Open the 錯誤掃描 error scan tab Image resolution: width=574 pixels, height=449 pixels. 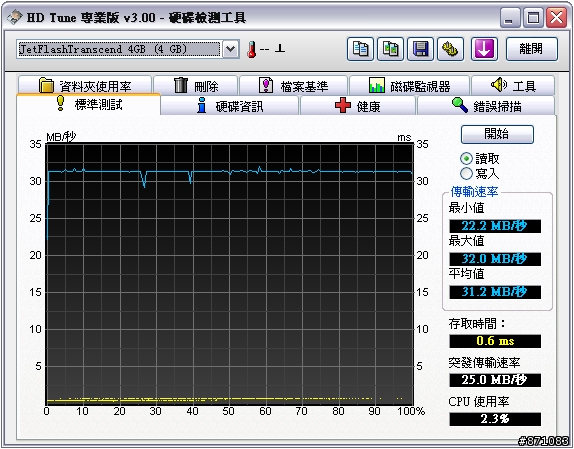coord(486,106)
